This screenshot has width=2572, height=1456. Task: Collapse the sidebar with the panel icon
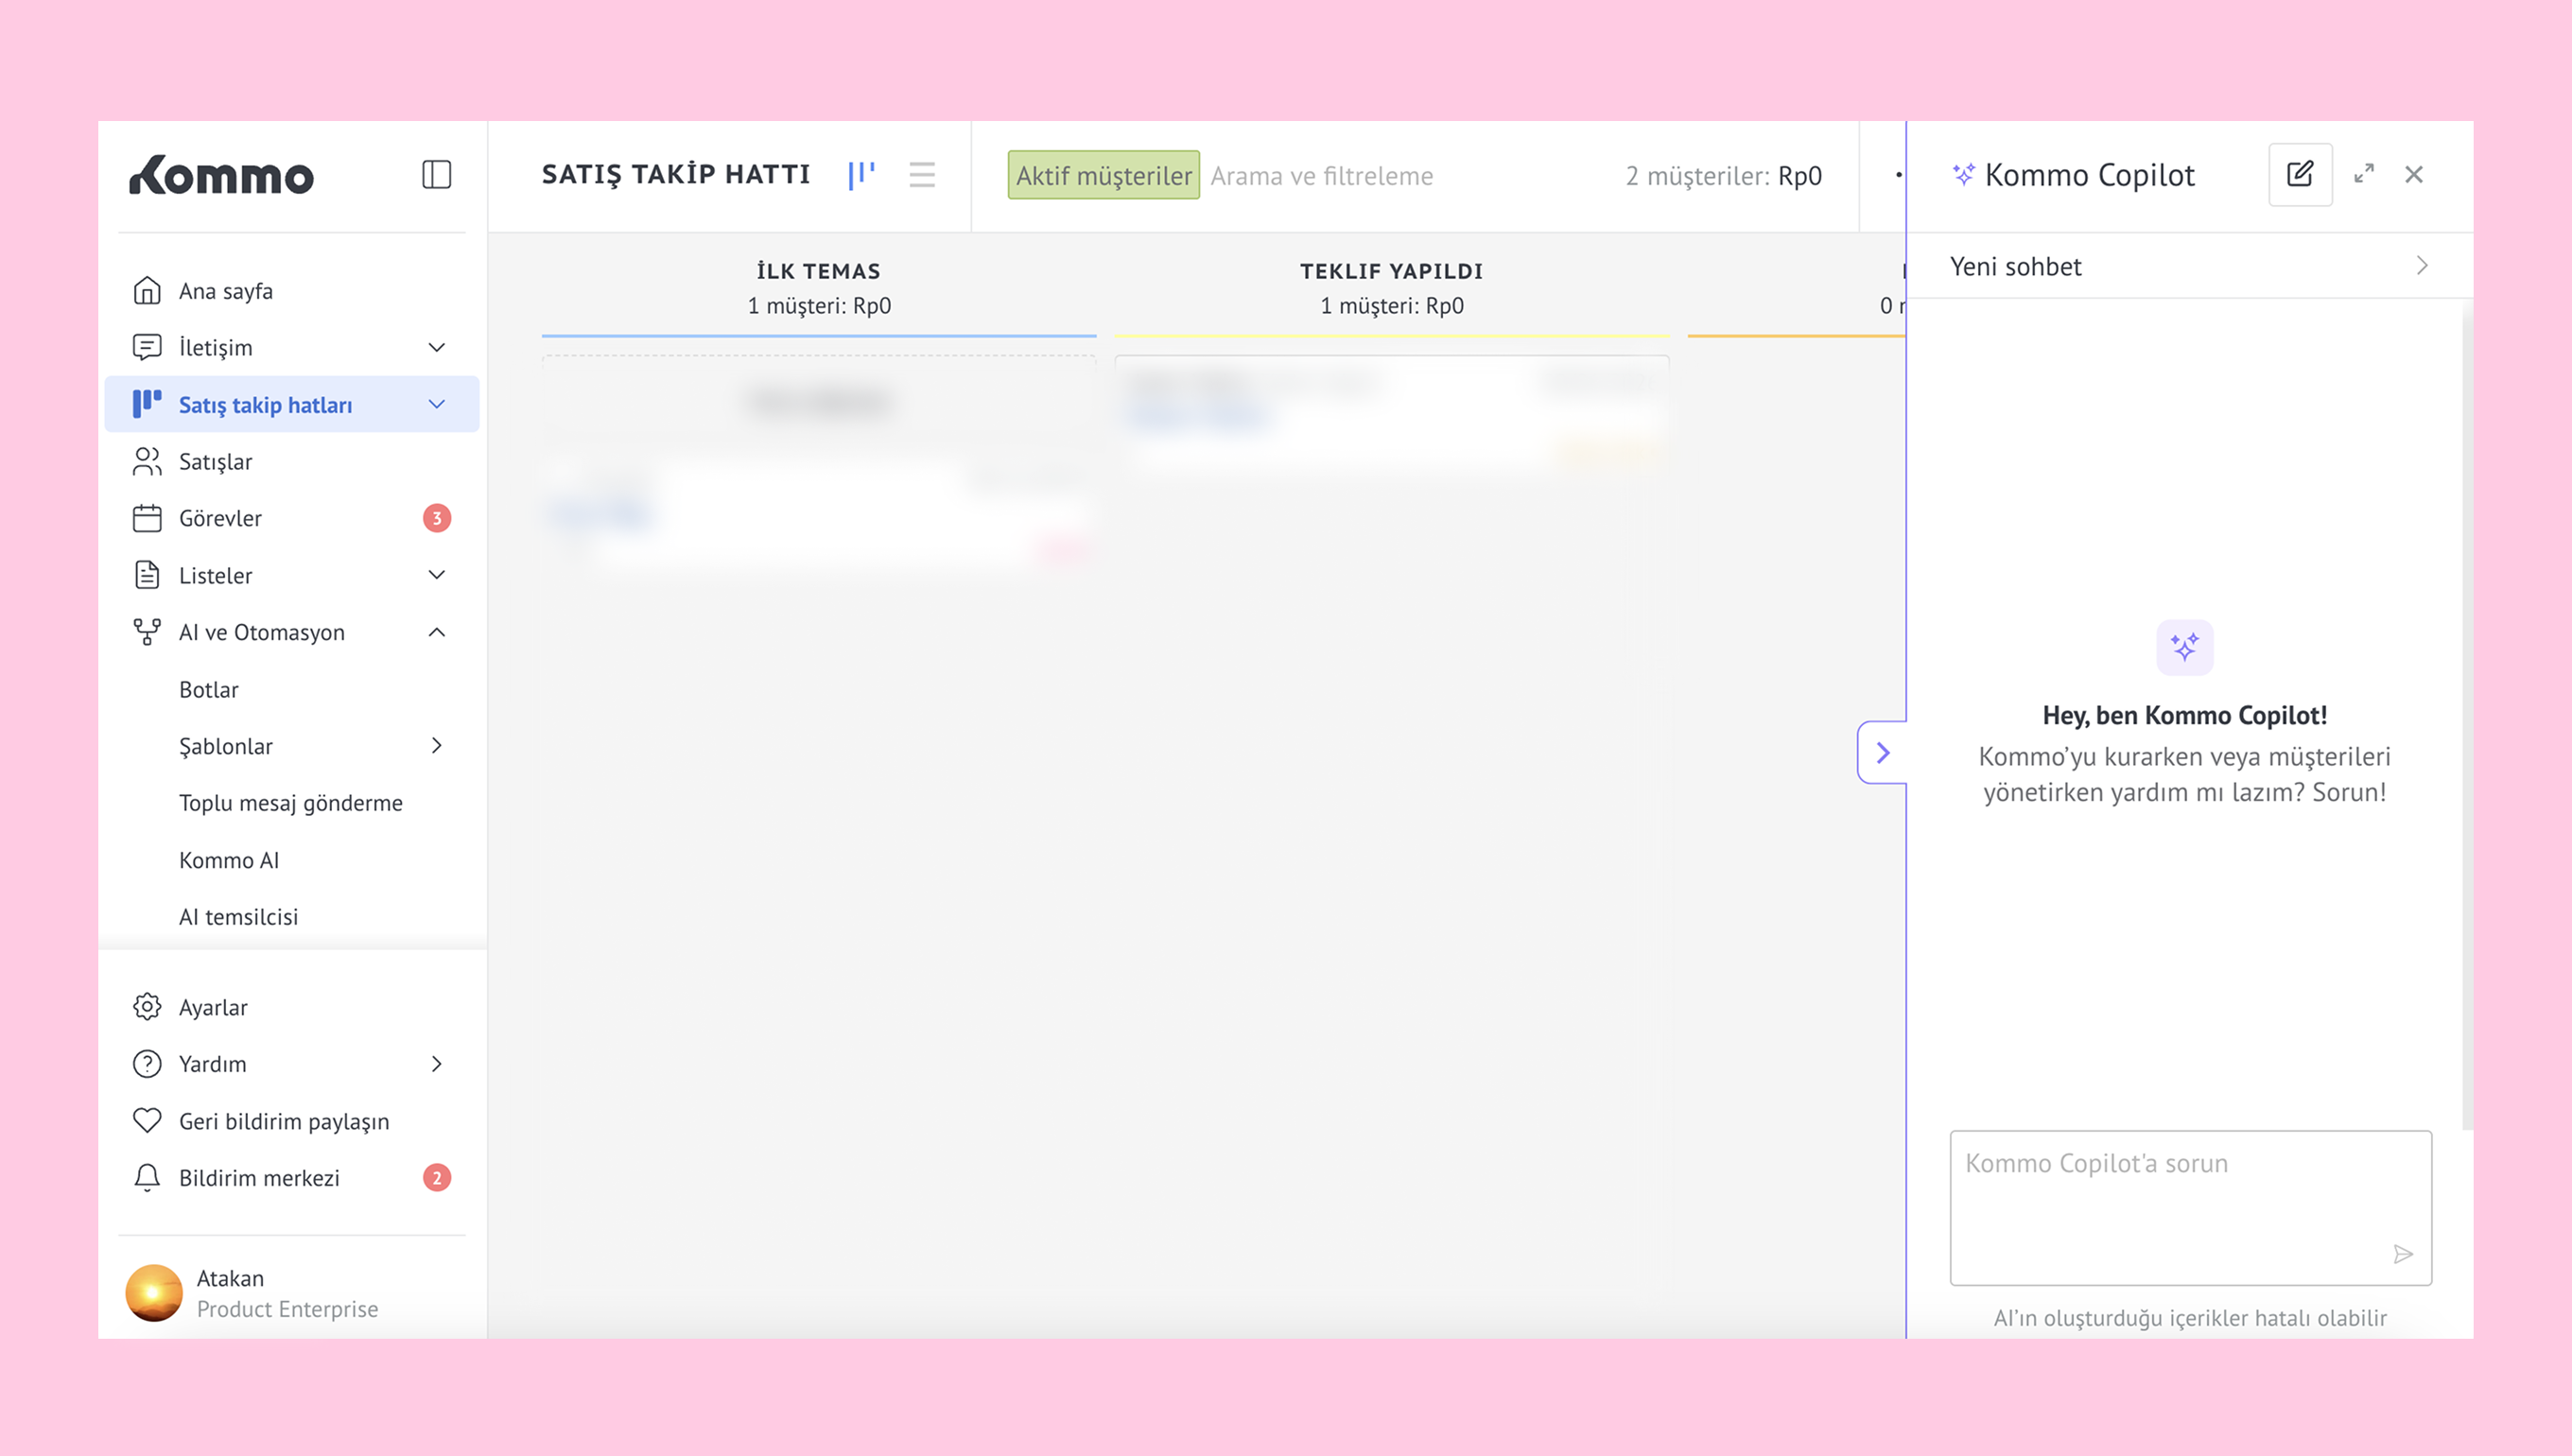coord(436,175)
